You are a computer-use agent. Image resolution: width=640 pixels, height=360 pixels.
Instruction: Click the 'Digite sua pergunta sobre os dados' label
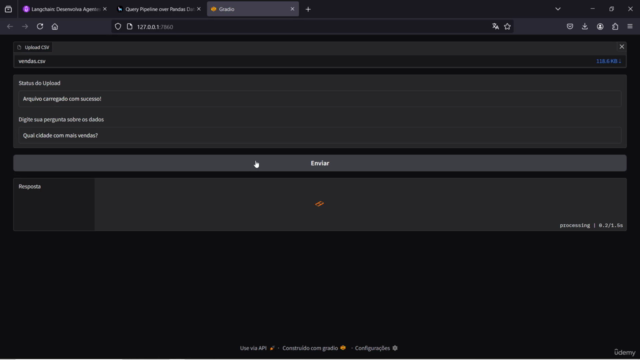[61, 120]
